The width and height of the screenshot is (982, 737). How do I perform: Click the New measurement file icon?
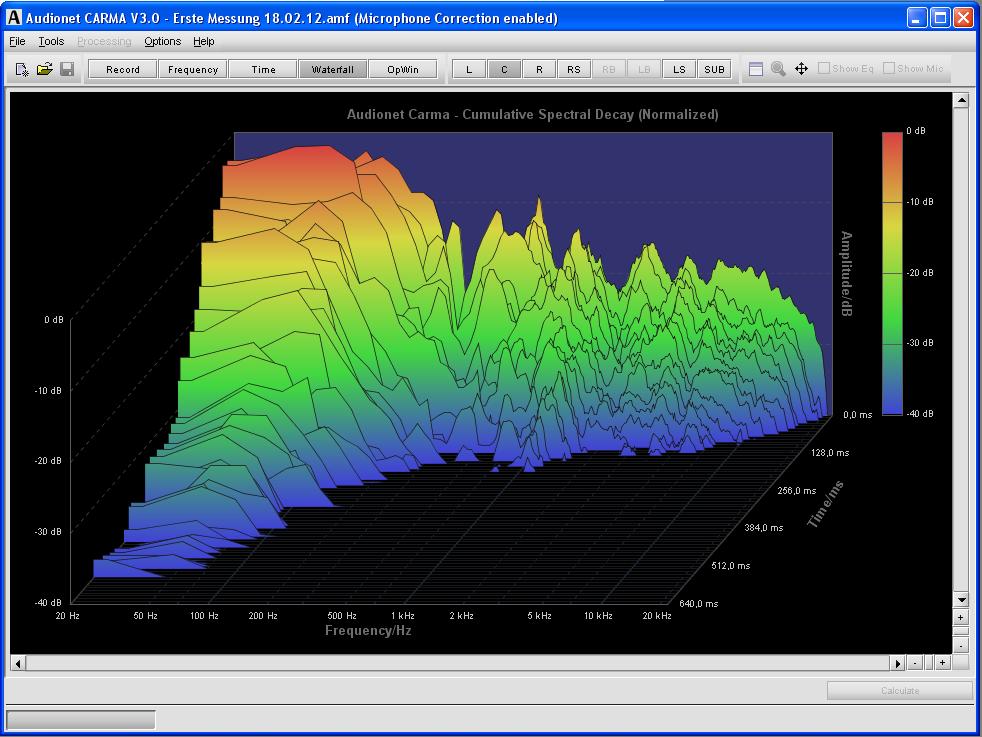22,70
